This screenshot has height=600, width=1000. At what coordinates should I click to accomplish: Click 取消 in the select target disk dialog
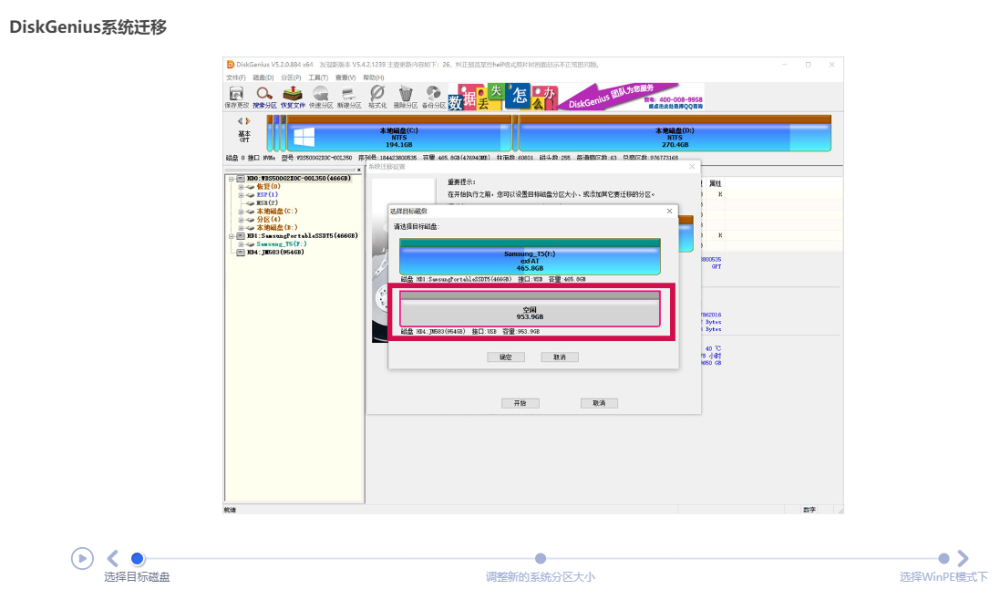tap(559, 357)
